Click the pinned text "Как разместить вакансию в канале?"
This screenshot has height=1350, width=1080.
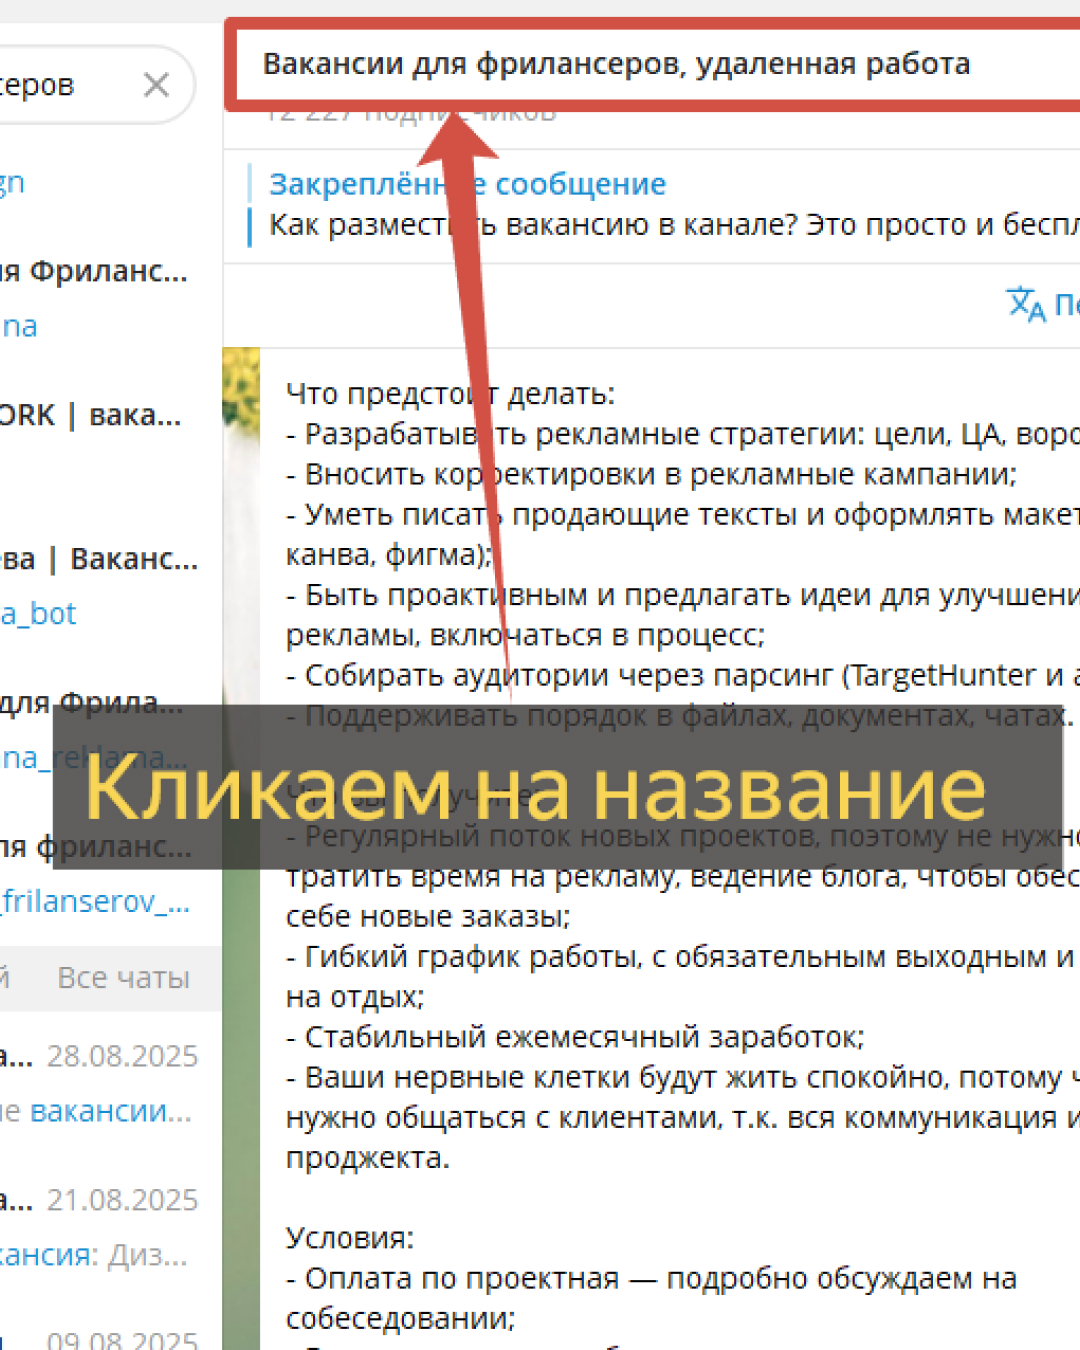tap(534, 225)
